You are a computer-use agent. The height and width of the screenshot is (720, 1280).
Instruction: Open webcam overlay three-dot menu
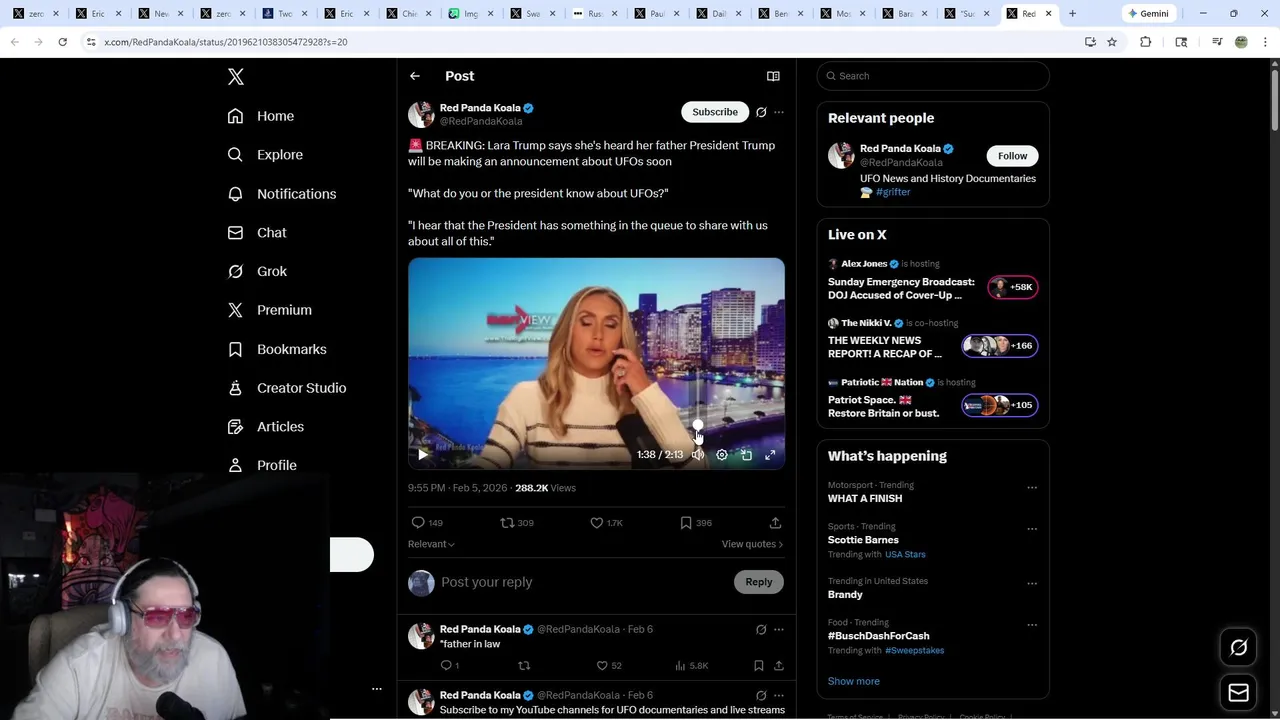[377, 689]
